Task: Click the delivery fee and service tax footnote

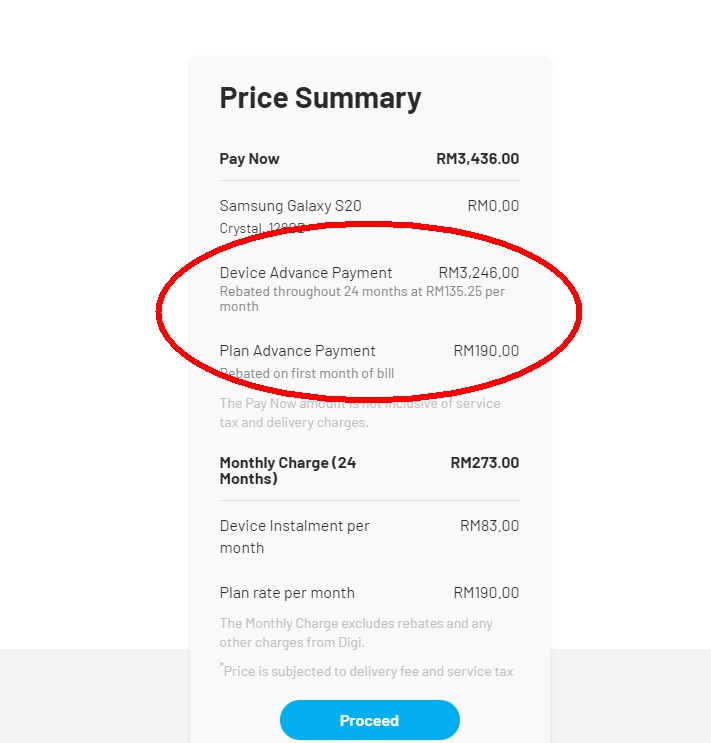Action: pos(368,671)
